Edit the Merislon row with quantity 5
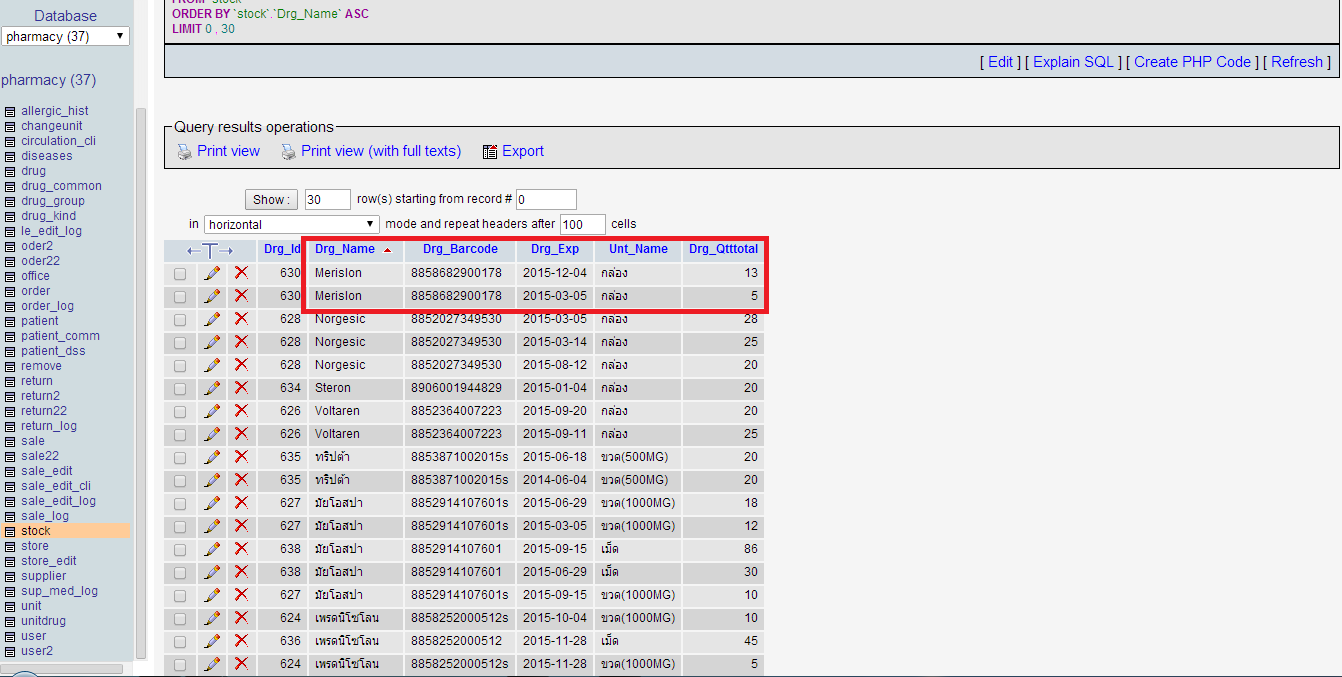This screenshot has width=1342, height=677. [212, 296]
